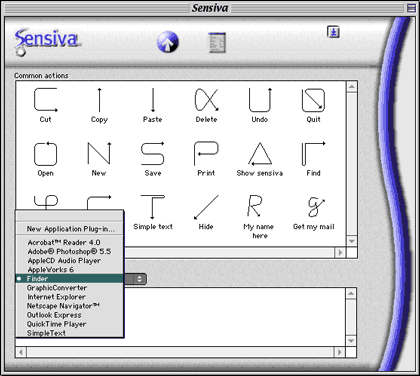Click up arrow of lower panel scrollbar

click(x=351, y=293)
